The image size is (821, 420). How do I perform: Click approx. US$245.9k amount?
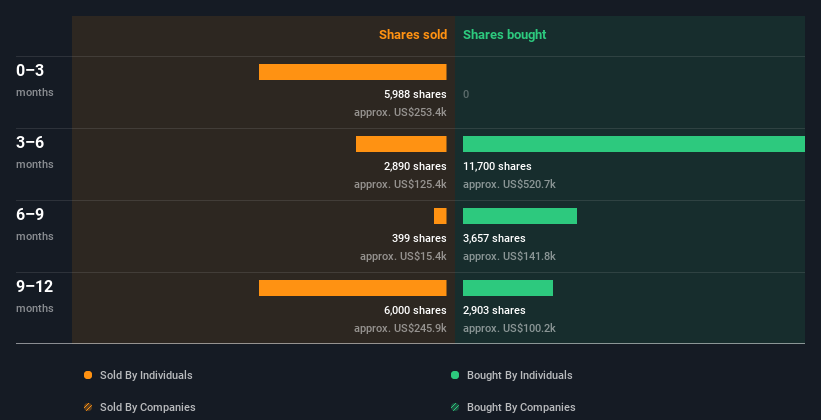pyautogui.click(x=400, y=328)
